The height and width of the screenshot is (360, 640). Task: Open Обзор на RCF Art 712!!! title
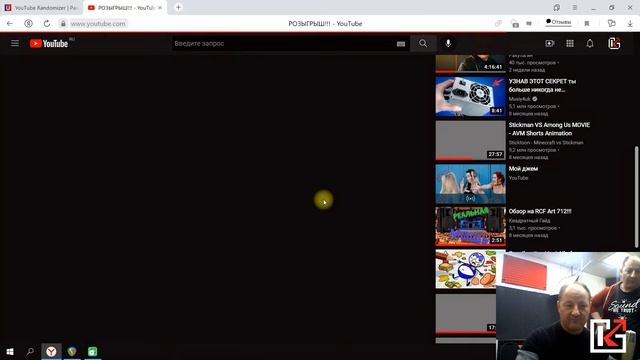(540, 211)
